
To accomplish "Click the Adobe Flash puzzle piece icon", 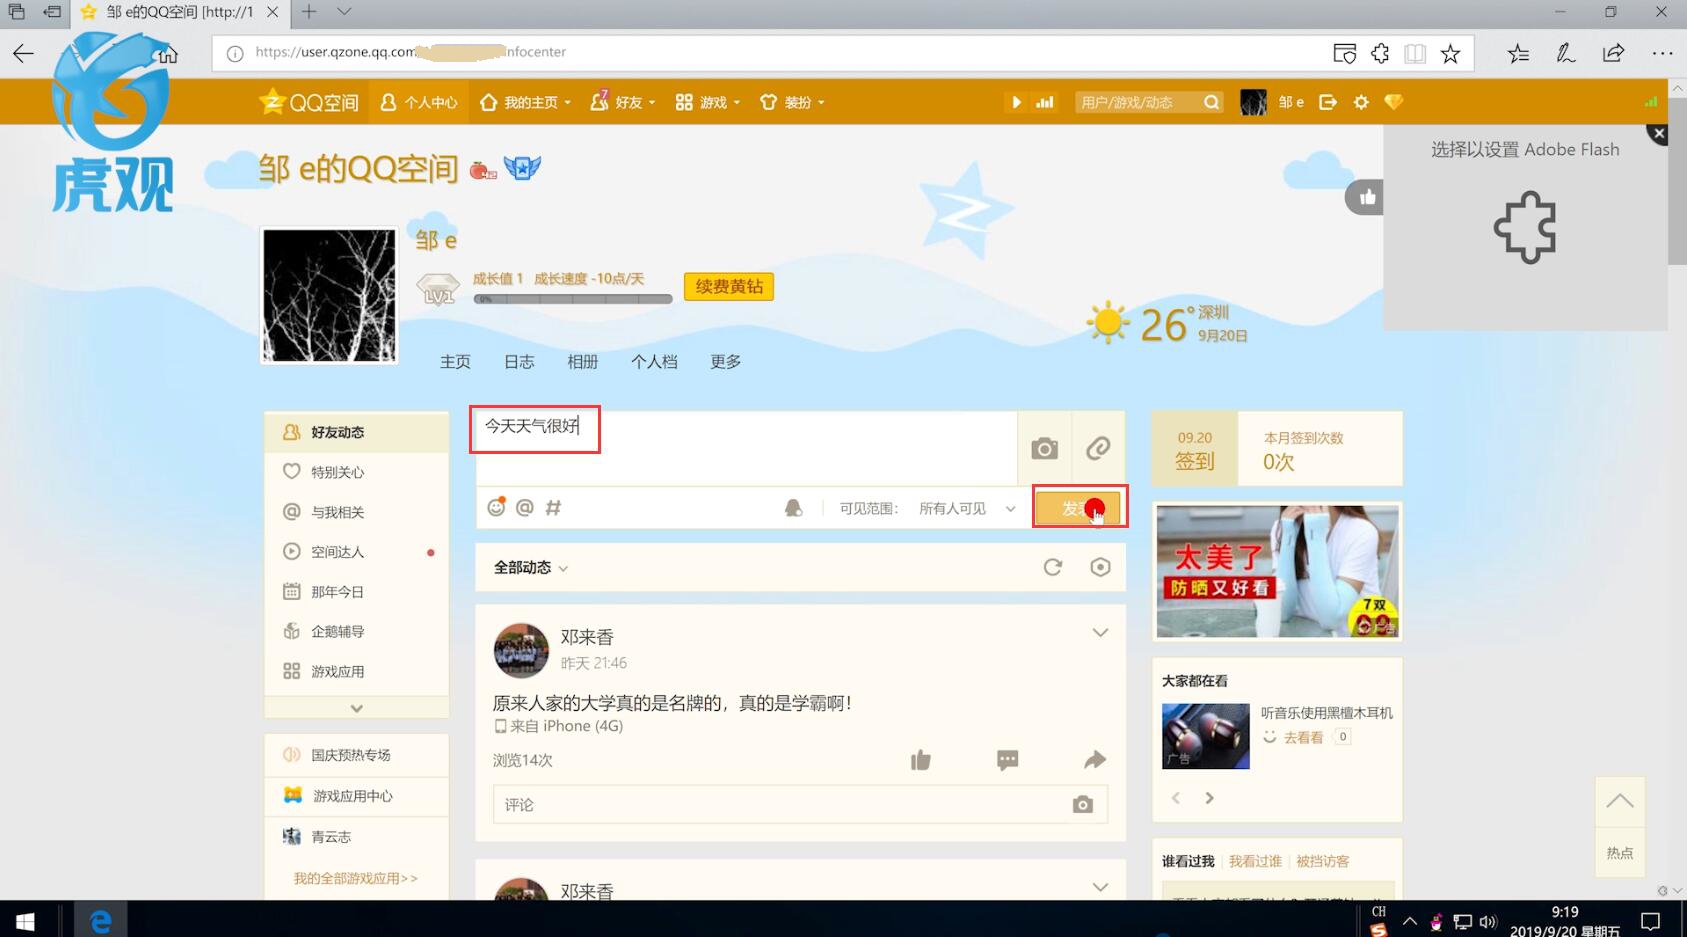I will (x=1525, y=228).
